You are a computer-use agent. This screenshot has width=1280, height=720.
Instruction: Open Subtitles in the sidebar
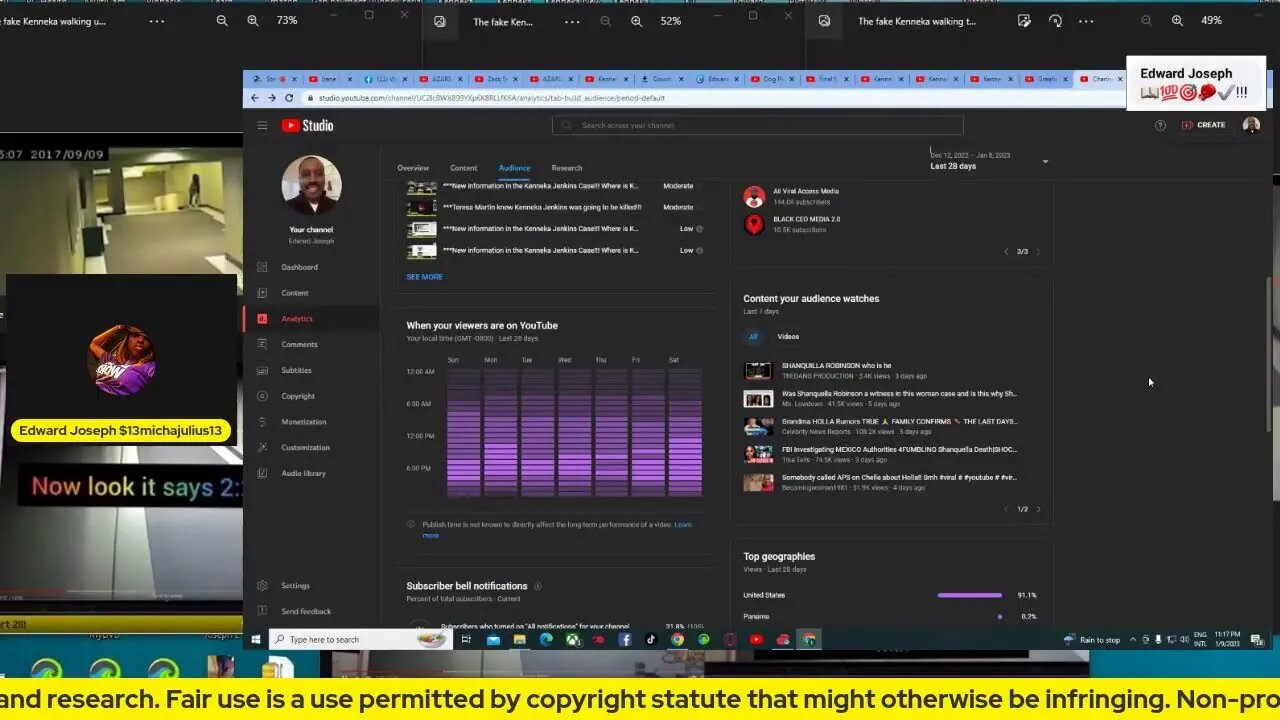(296, 370)
